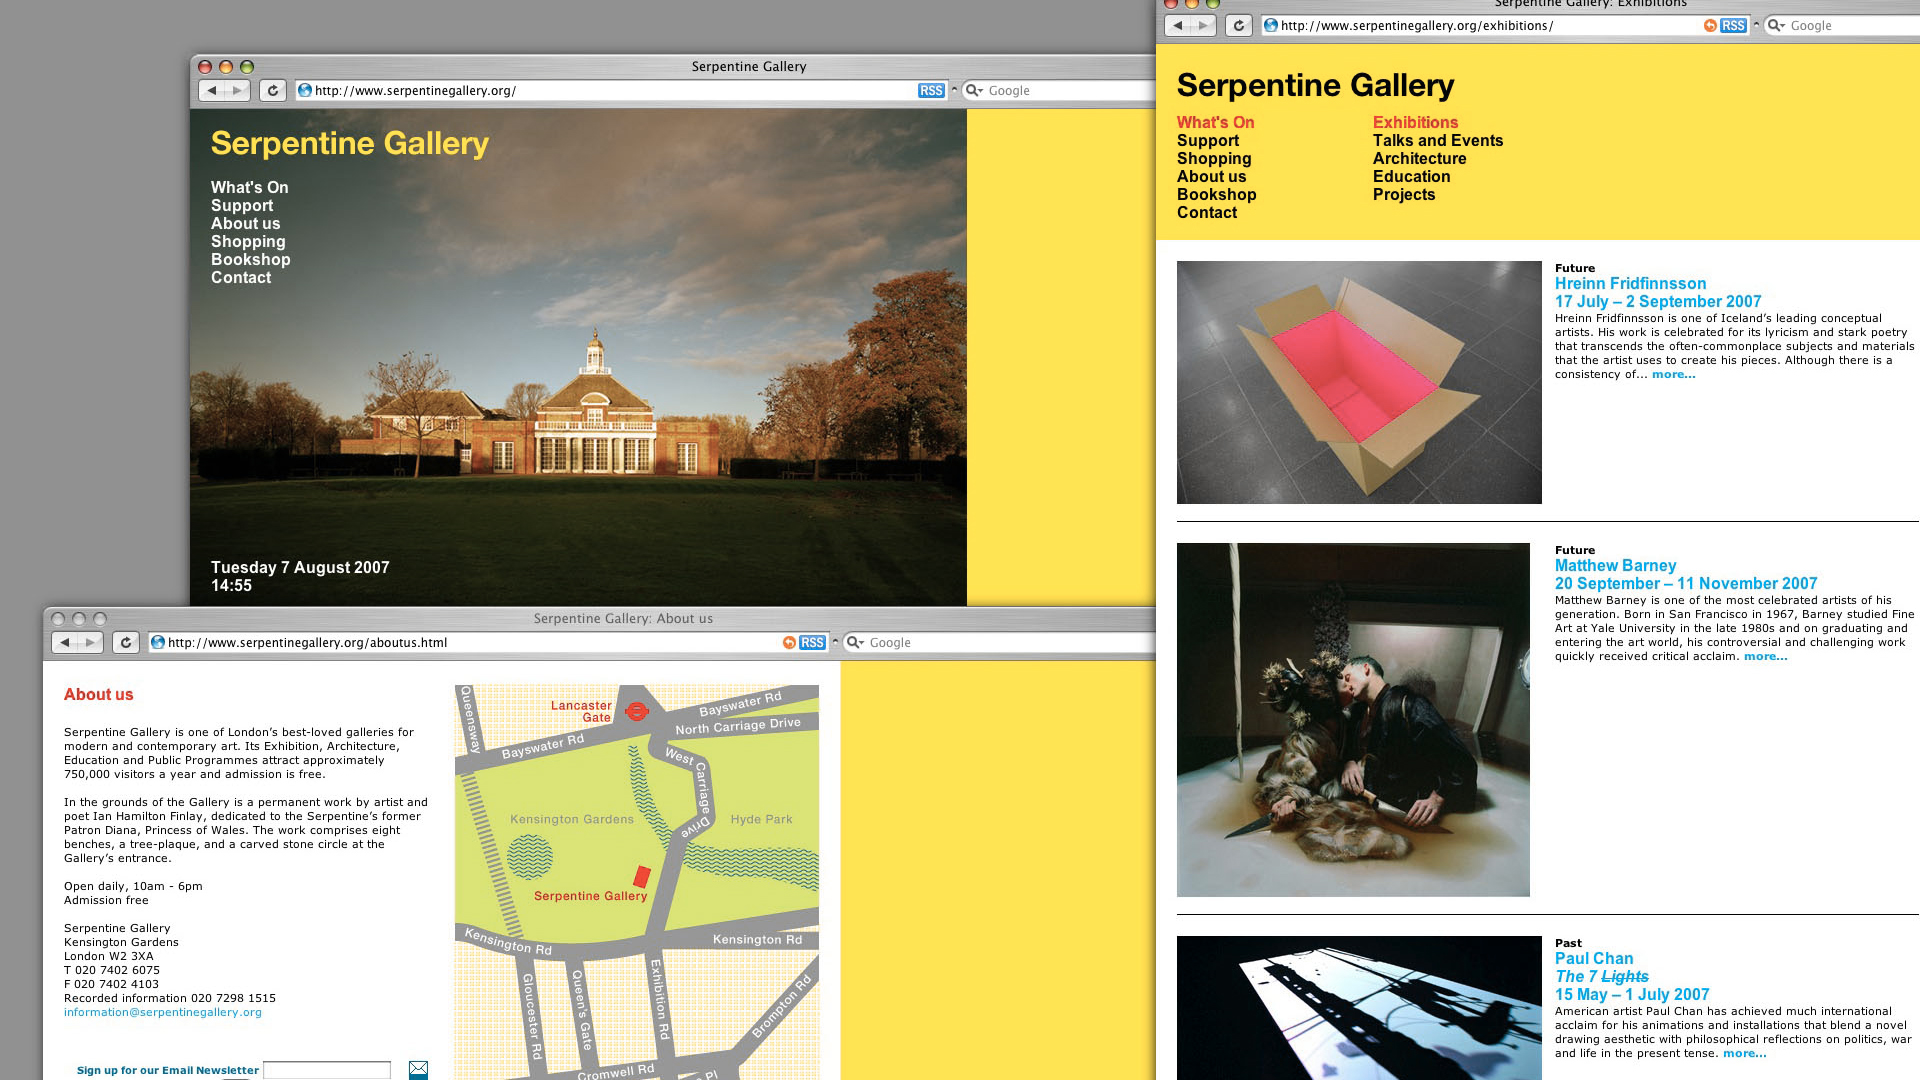Select Architecture in the exhibitions page navigation

[1419, 159]
